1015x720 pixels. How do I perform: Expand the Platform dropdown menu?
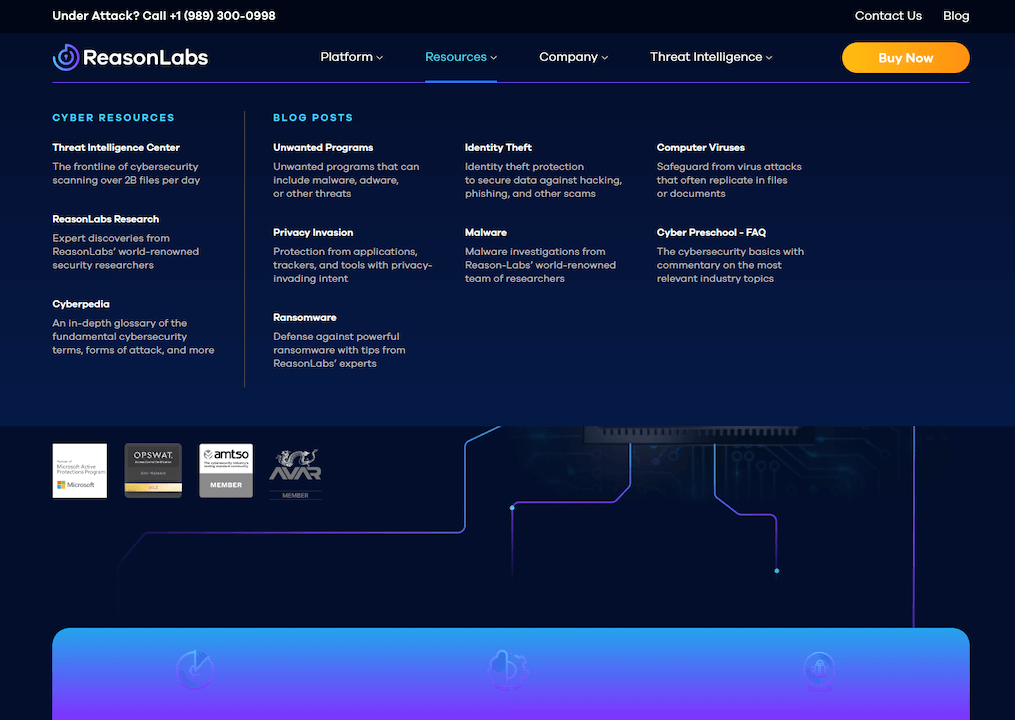pyautogui.click(x=351, y=57)
